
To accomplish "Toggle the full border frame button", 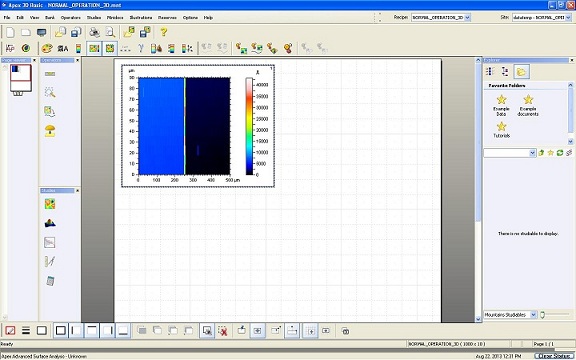I will (61, 331).
